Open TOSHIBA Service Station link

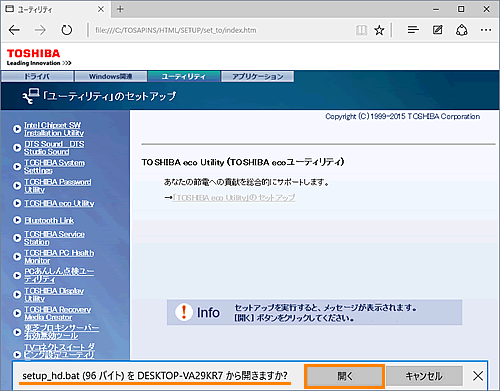[54, 238]
